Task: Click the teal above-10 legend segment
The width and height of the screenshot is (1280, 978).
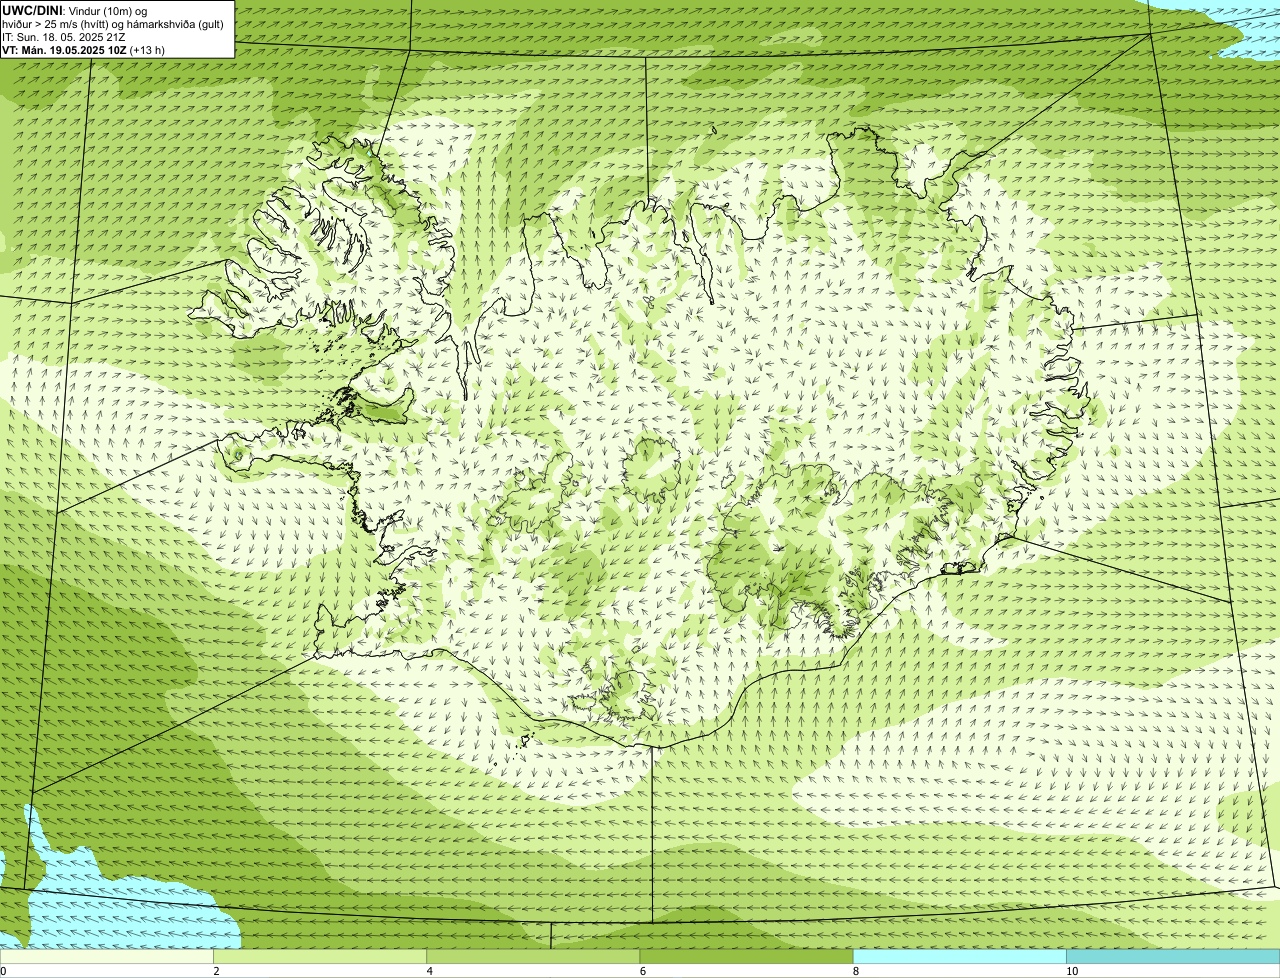Action: point(1173,956)
